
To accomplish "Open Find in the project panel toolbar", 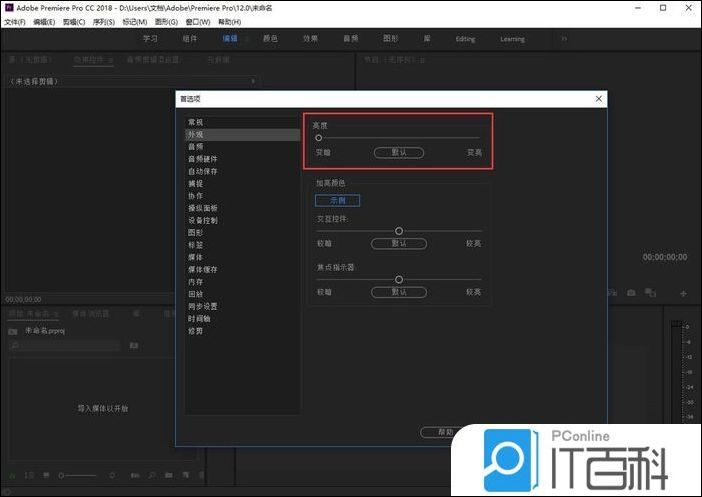I will [x=152, y=475].
